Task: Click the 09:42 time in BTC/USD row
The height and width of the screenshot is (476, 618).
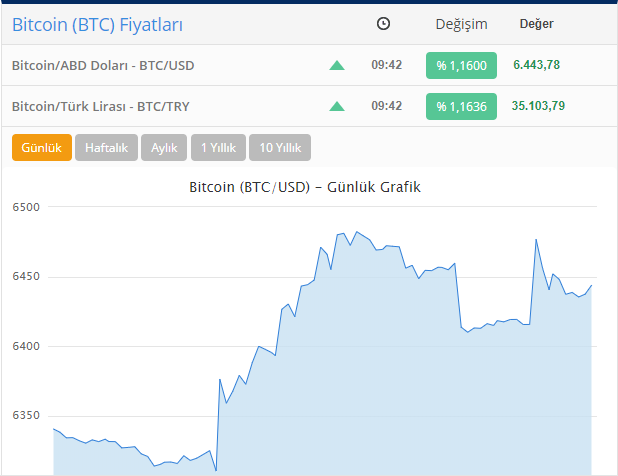Action: pos(387,65)
